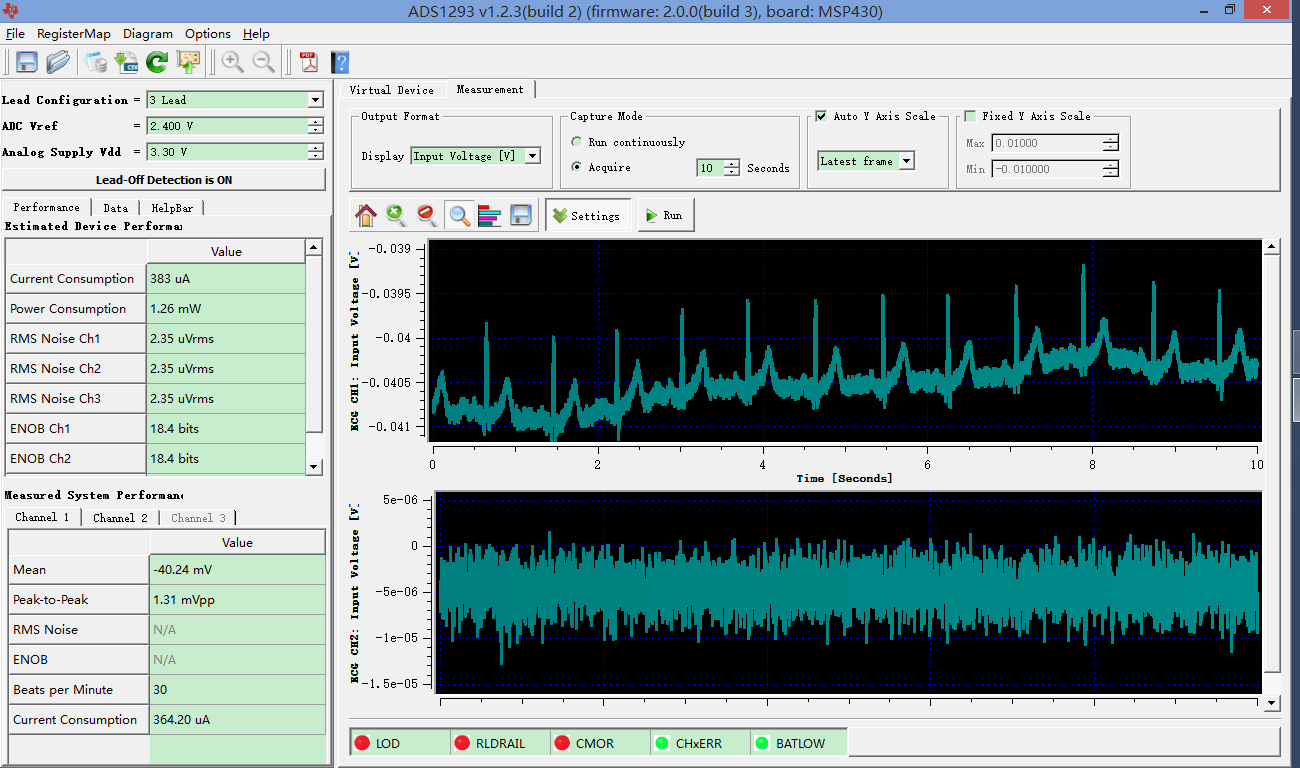The image size is (1300, 768).
Task: Select the Run continuously radio button
Action: (x=577, y=142)
